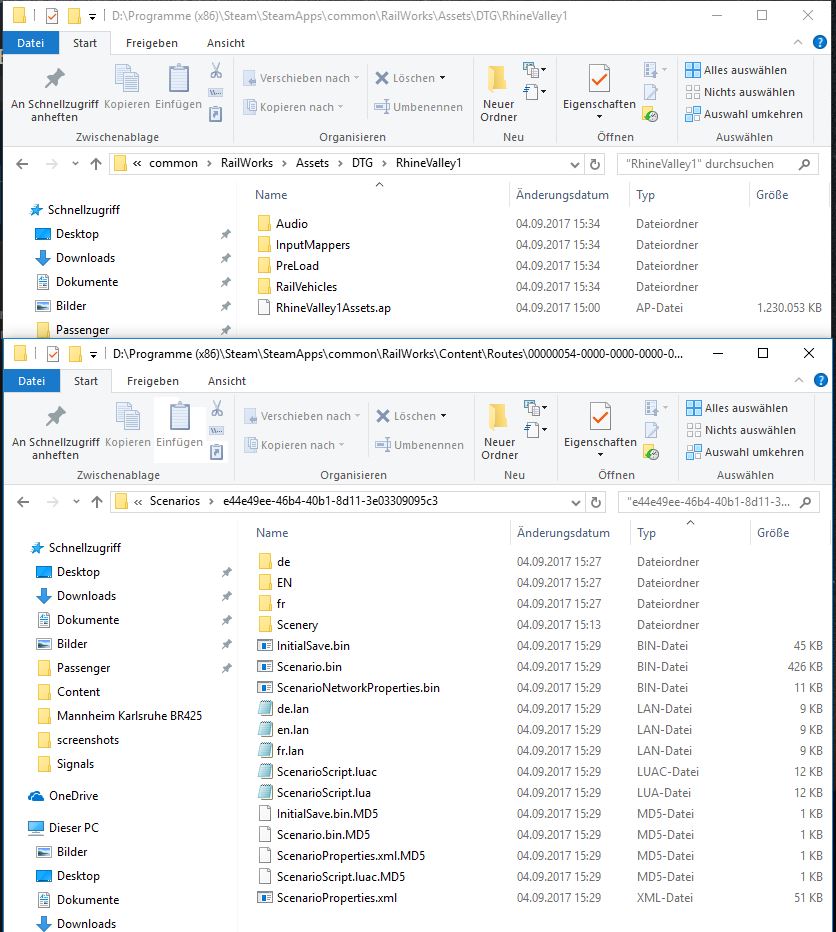Viewport: 836px width, 932px height.
Task: Click DTG in RhineValley1 breadcrumb path
Action: pyautogui.click(x=362, y=163)
